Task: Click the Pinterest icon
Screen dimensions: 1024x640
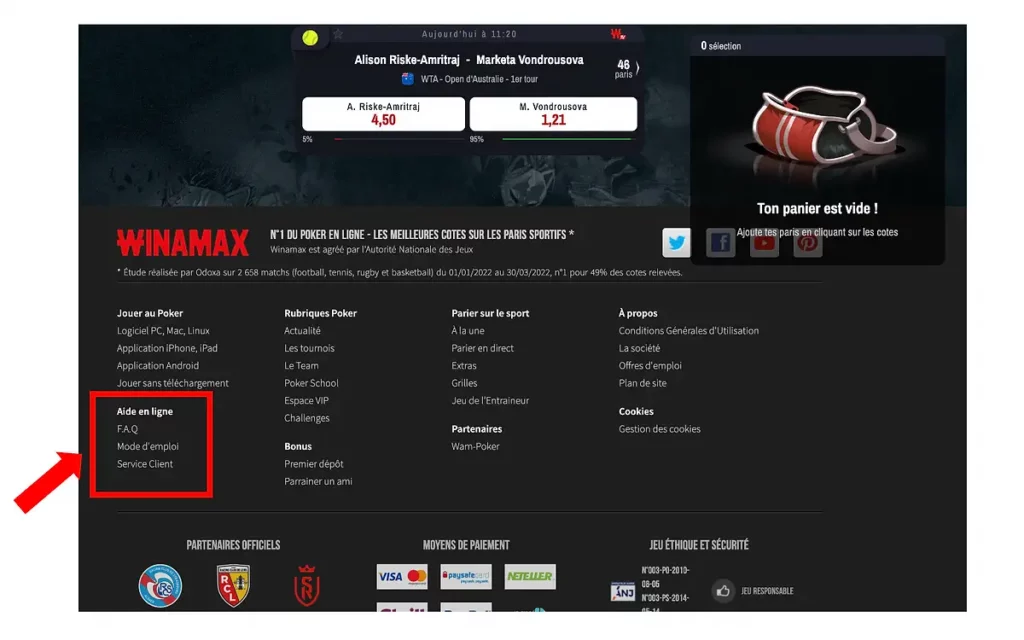Action: pyautogui.click(x=807, y=242)
